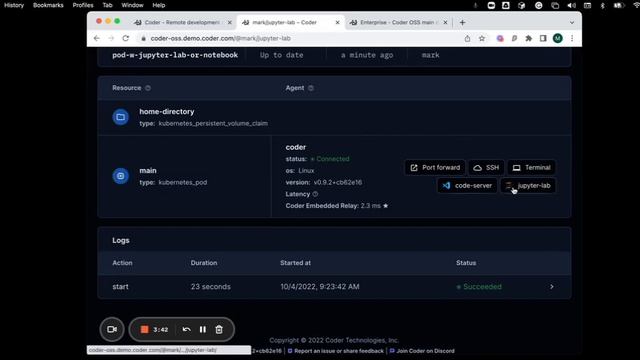Click the extension icon beside the star
This screenshot has width=640, height=360.
click(500, 38)
